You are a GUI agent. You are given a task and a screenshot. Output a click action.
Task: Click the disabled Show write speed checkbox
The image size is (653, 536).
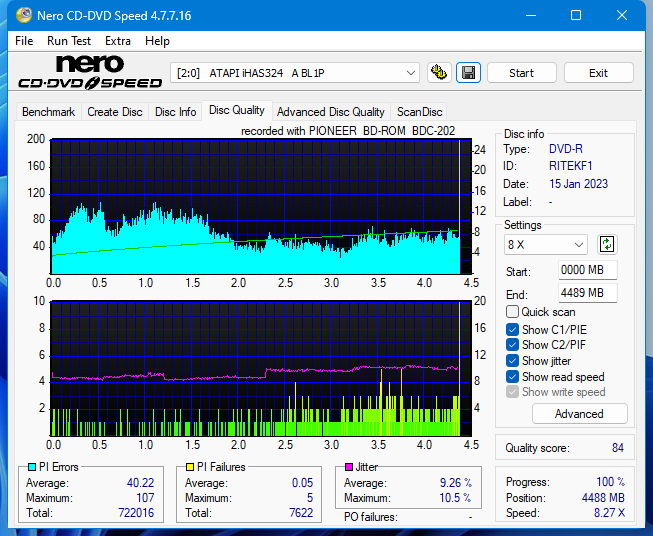(x=512, y=392)
